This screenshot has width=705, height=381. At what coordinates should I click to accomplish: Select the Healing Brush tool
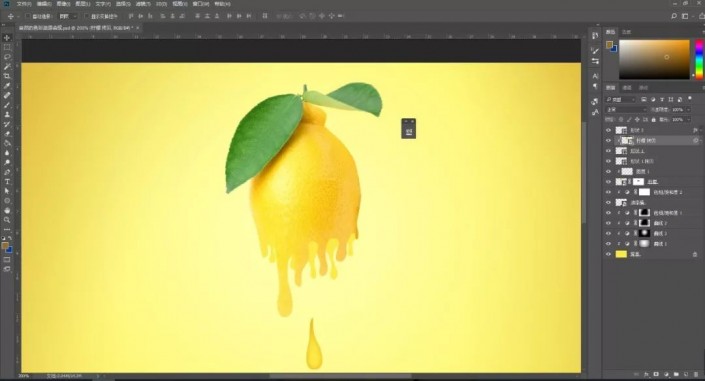point(7,95)
